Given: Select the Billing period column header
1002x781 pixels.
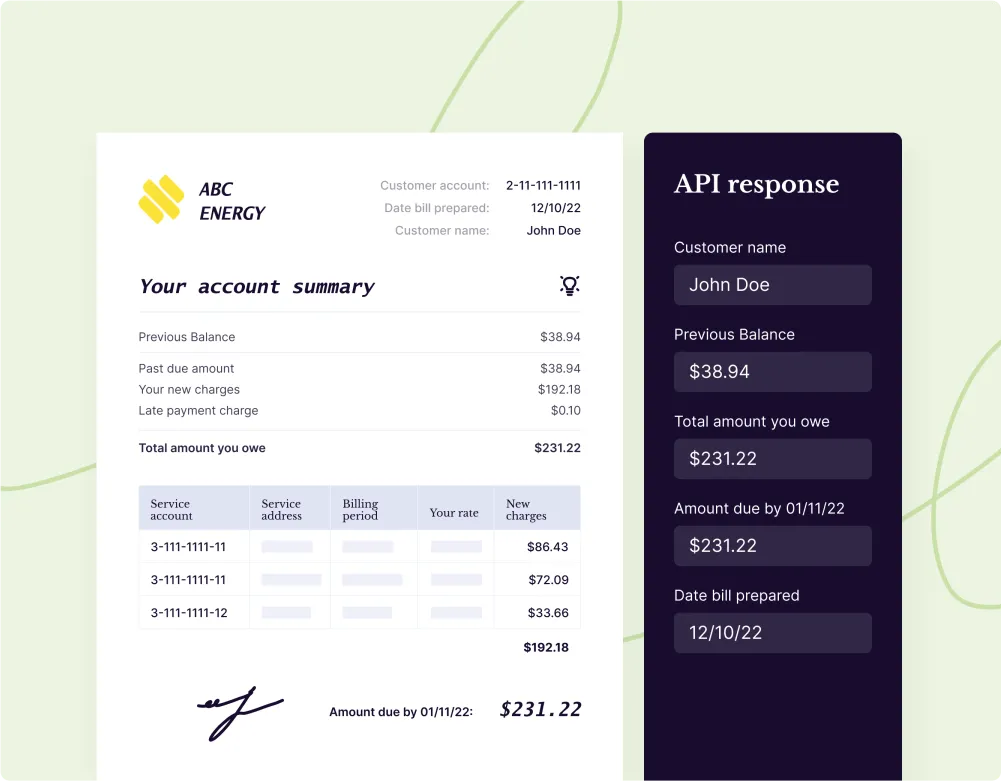Looking at the screenshot, I should click(x=360, y=510).
